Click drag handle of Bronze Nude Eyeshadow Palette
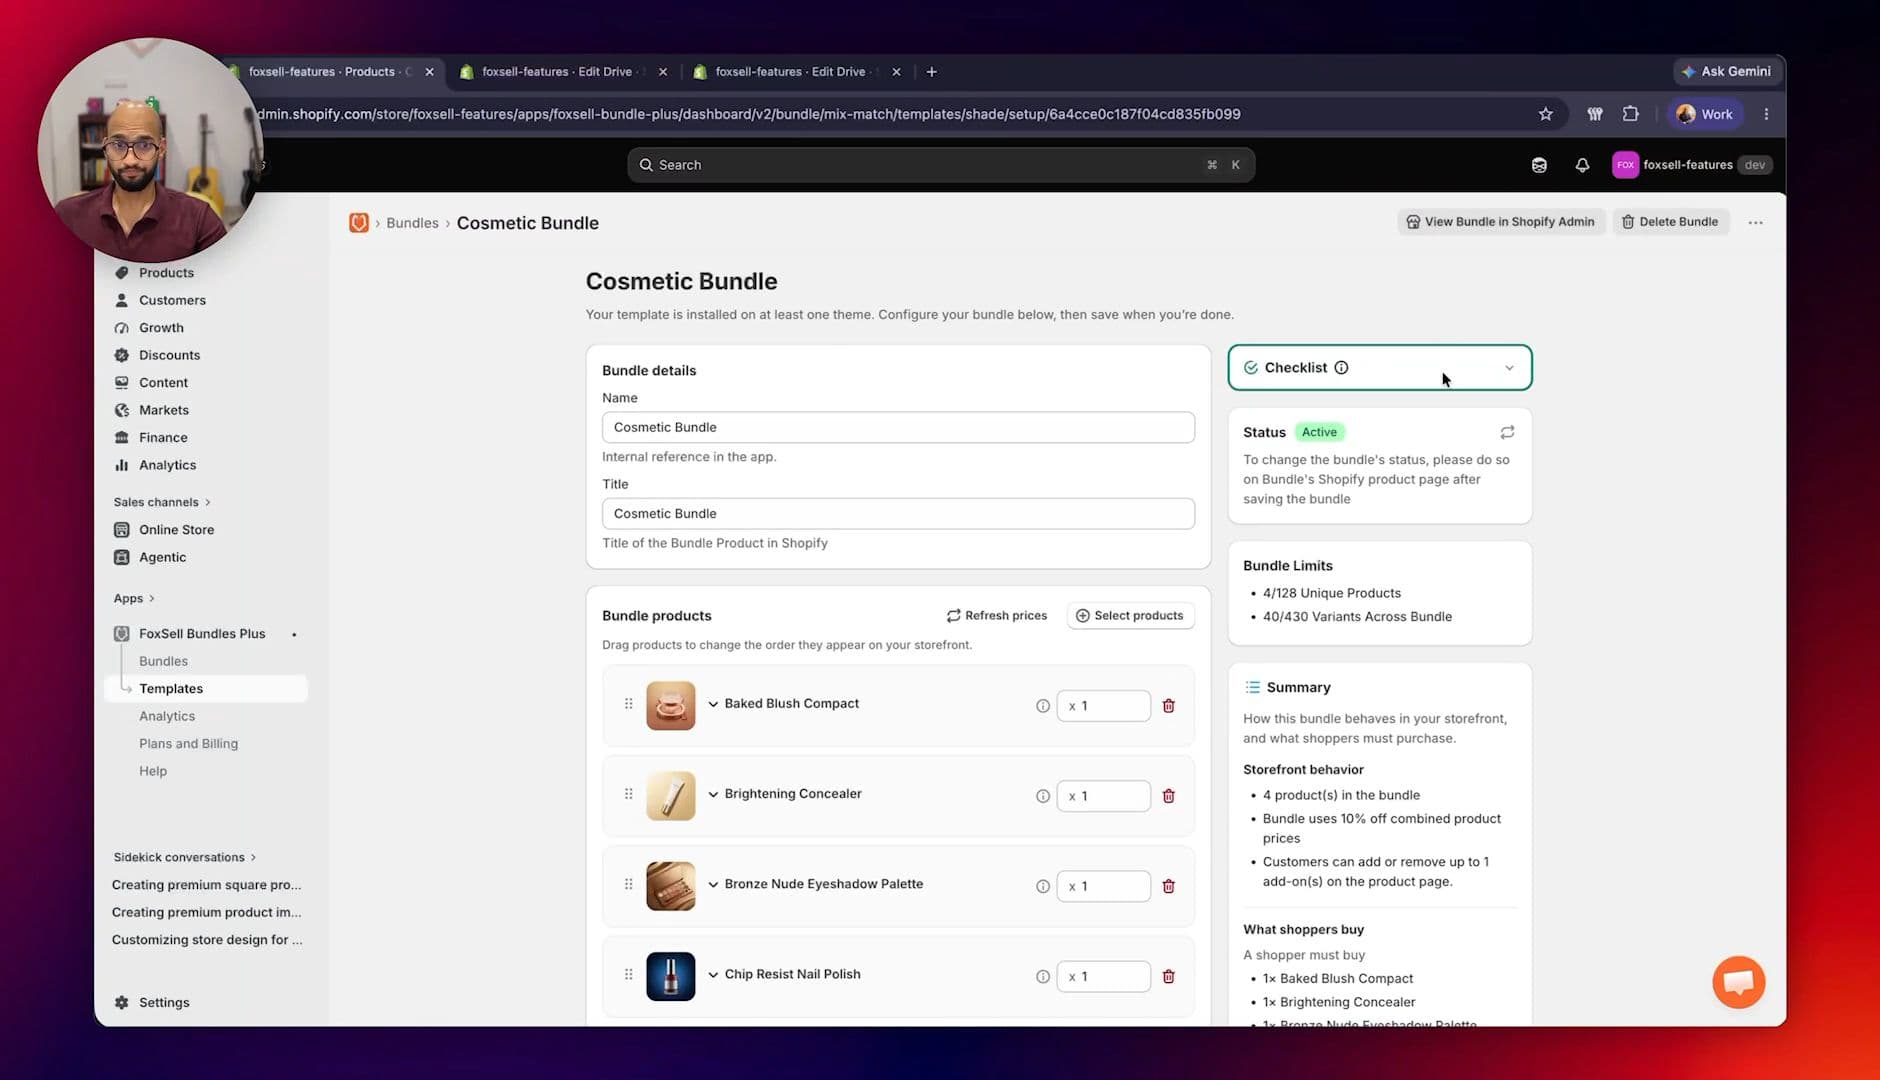The height and width of the screenshot is (1080, 1880). point(628,884)
